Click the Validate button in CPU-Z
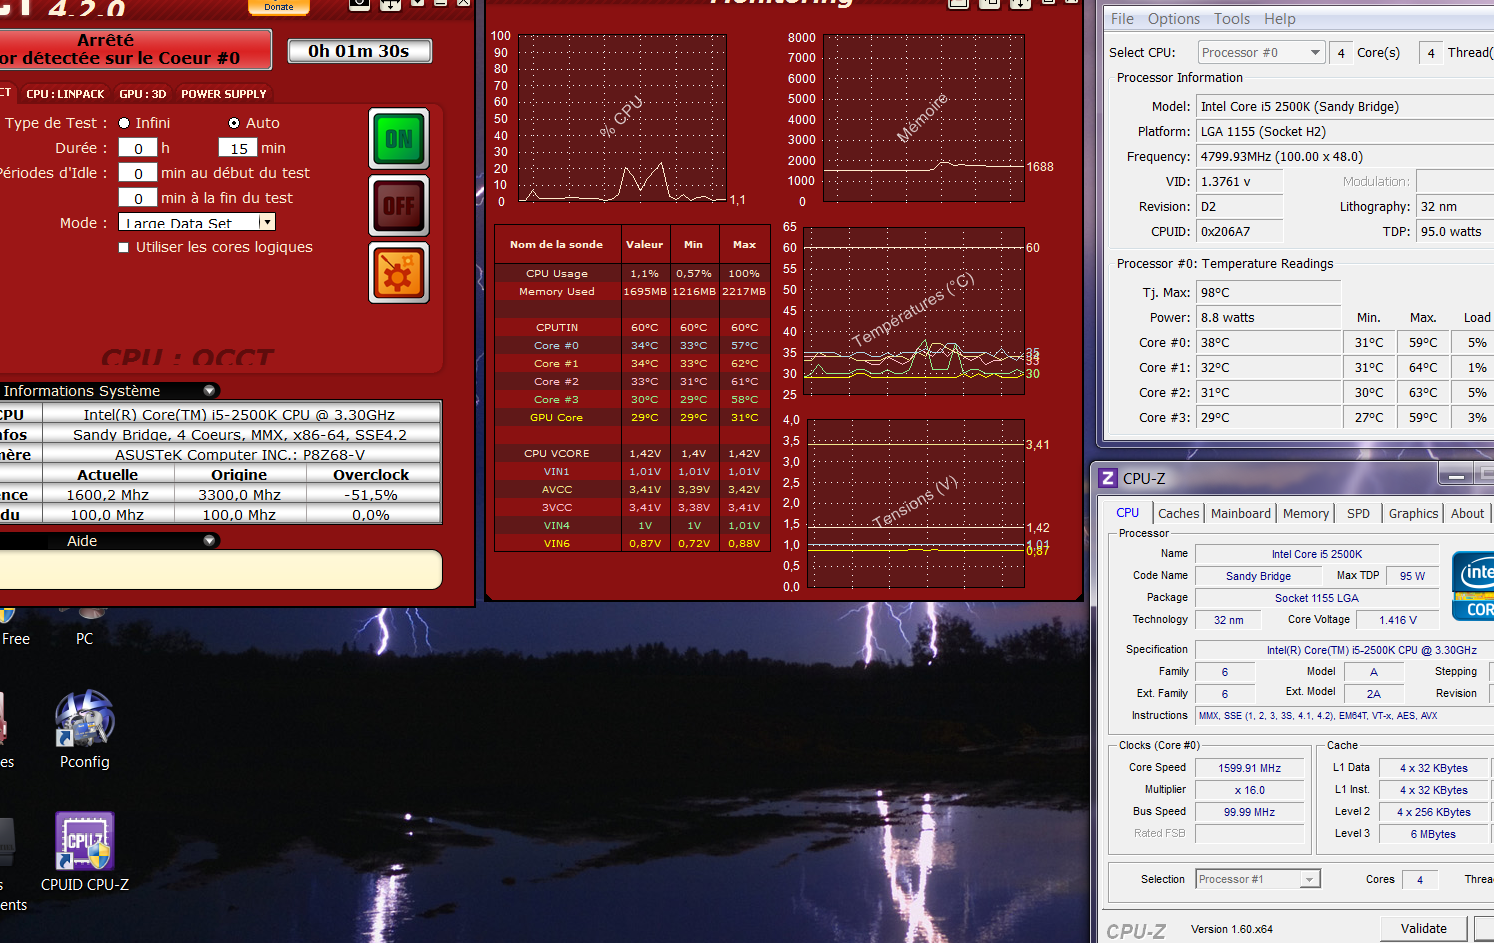This screenshot has height=943, width=1494. click(x=1423, y=928)
